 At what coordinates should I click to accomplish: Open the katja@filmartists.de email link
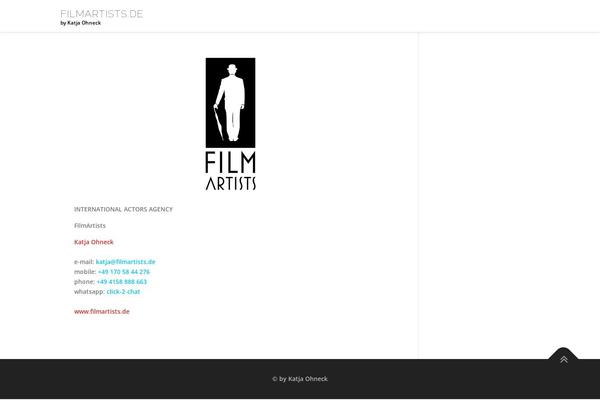126,262
